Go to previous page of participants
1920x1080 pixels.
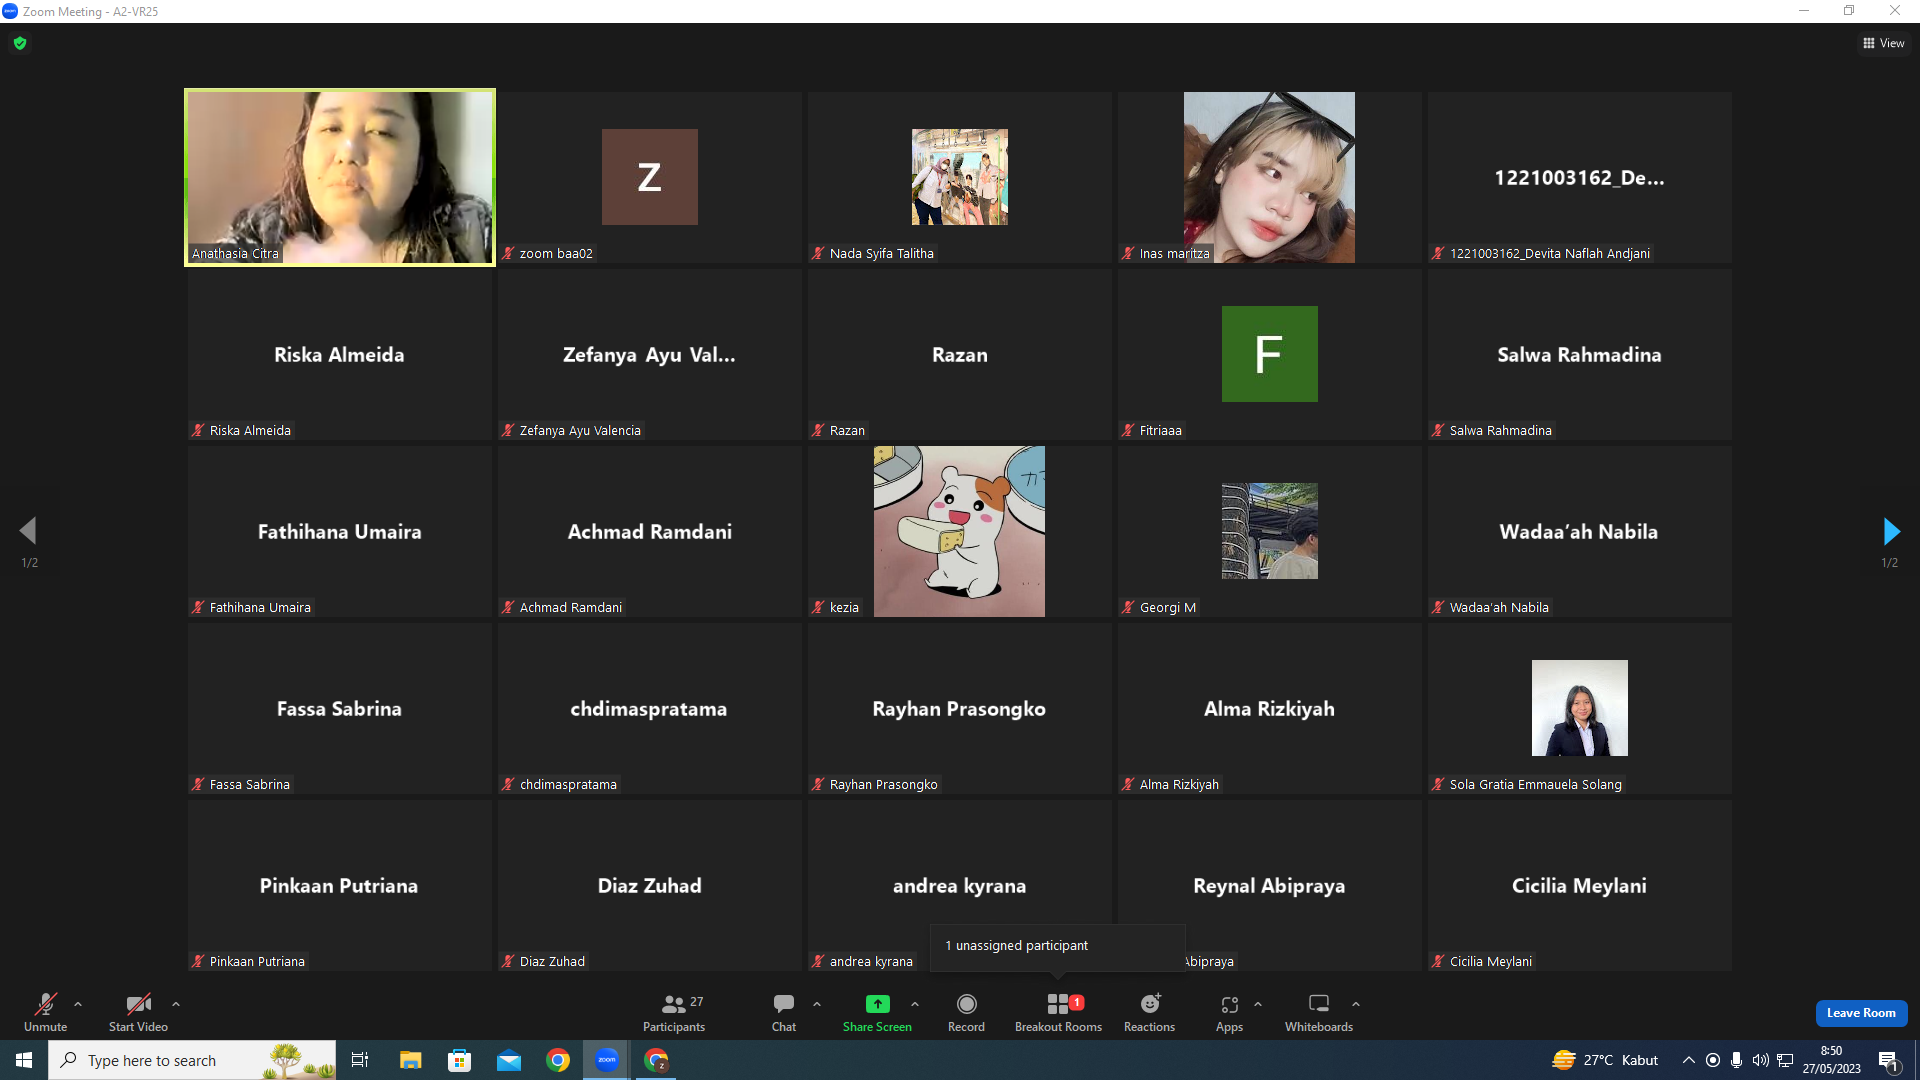point(28,531)
